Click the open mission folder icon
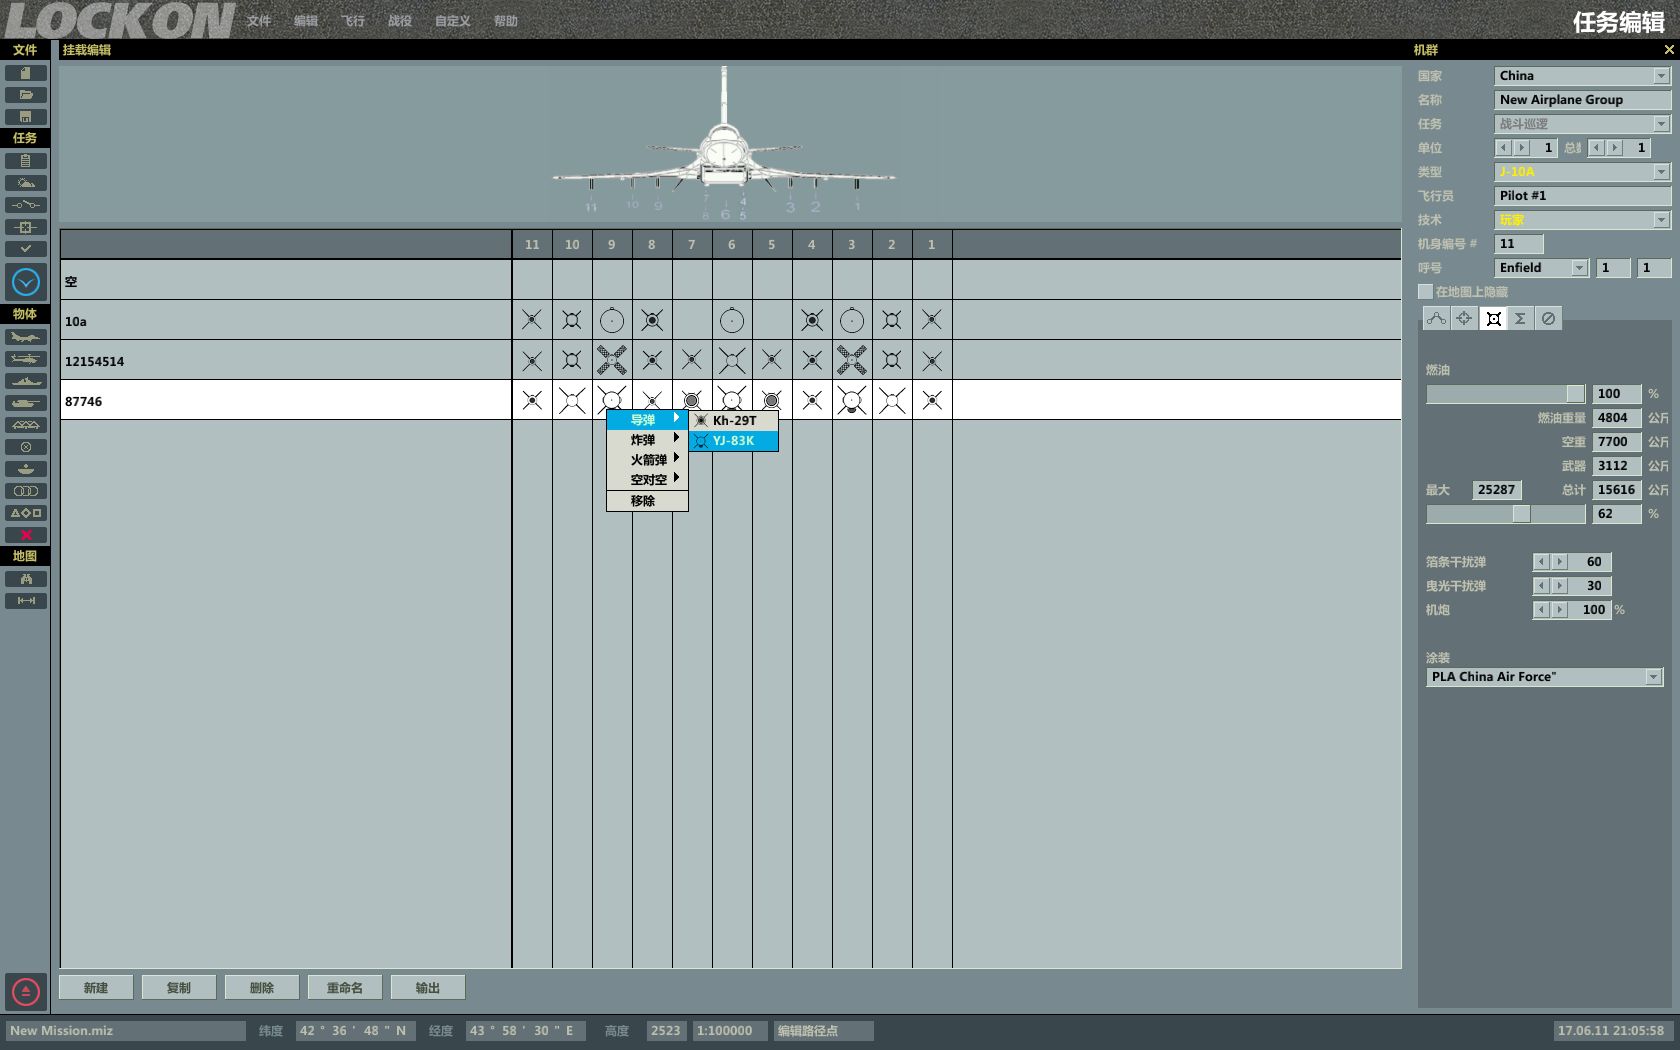1680x1050 pixels. tap(26, 95)
